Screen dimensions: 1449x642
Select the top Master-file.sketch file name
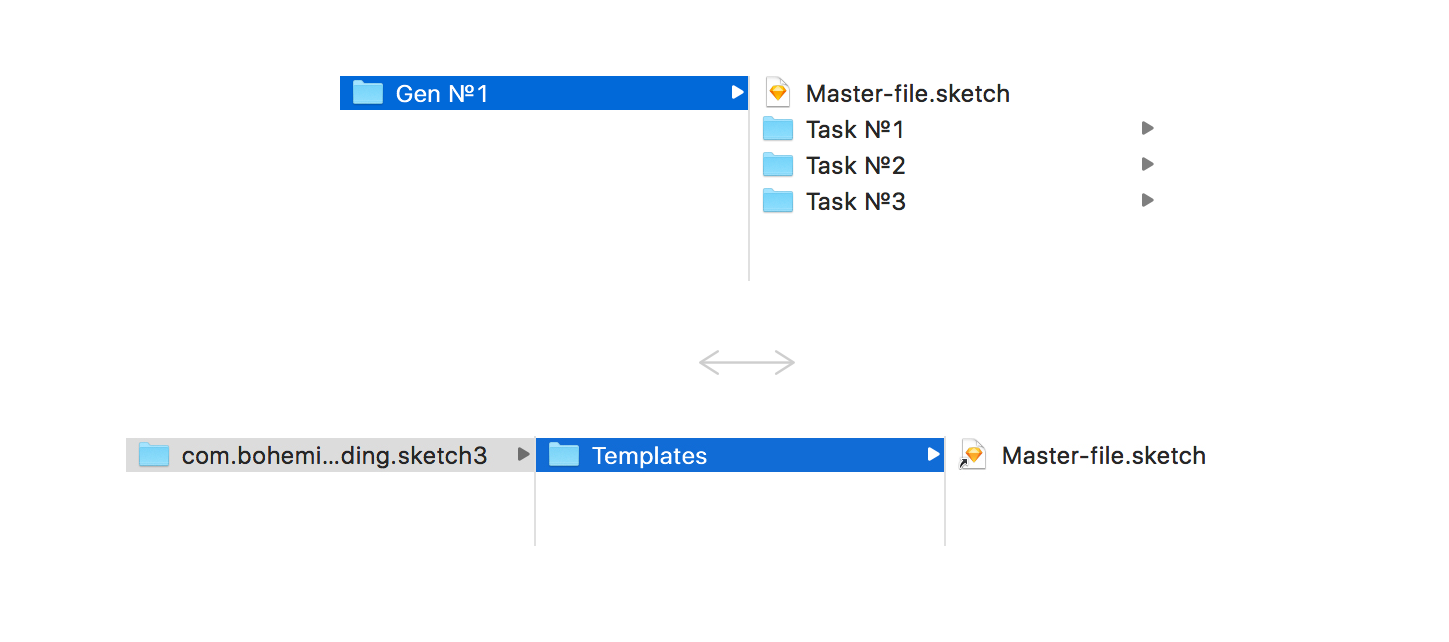907,94
